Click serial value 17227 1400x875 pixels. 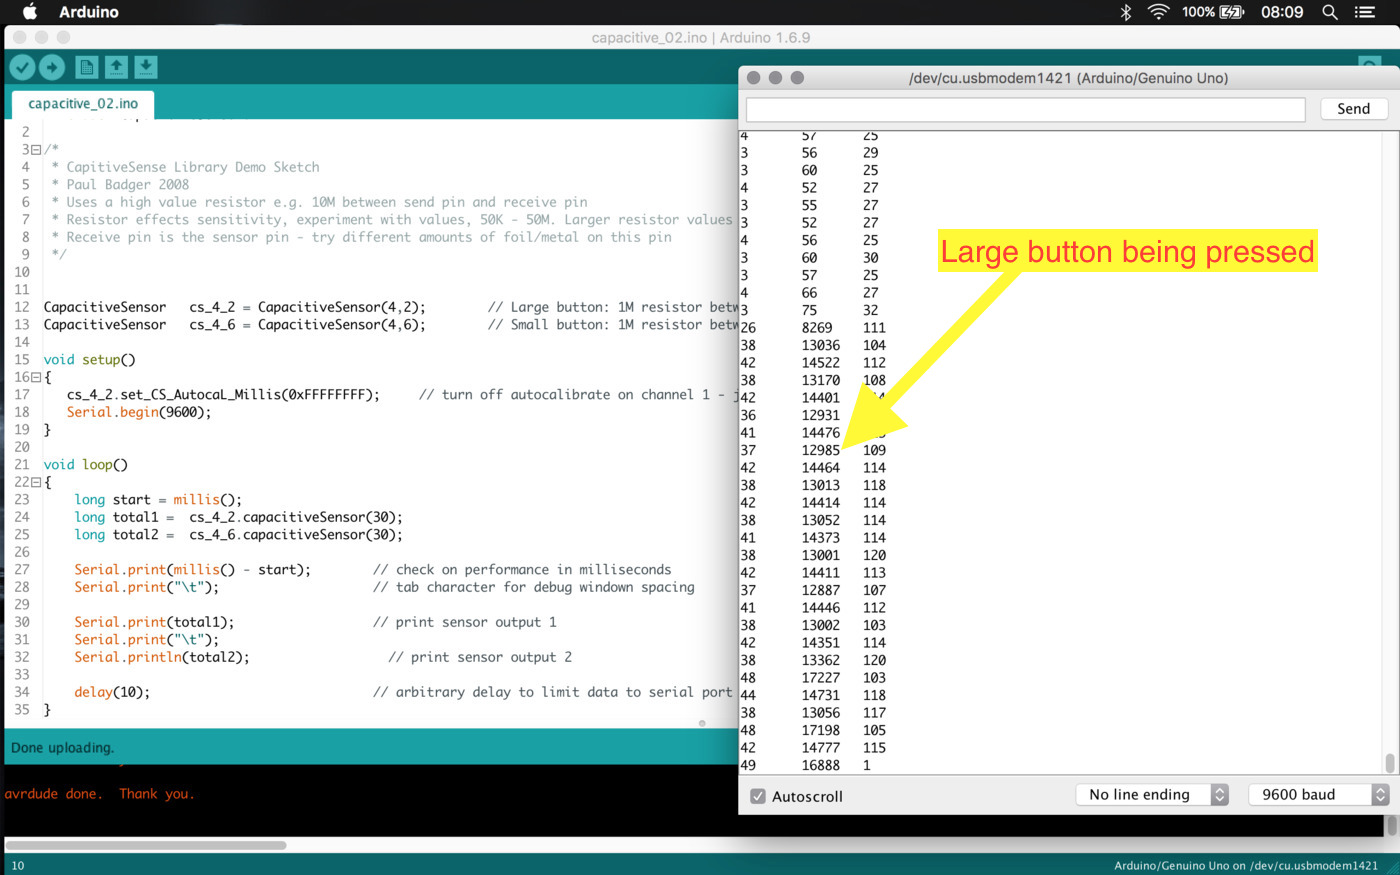coord(821,678)
